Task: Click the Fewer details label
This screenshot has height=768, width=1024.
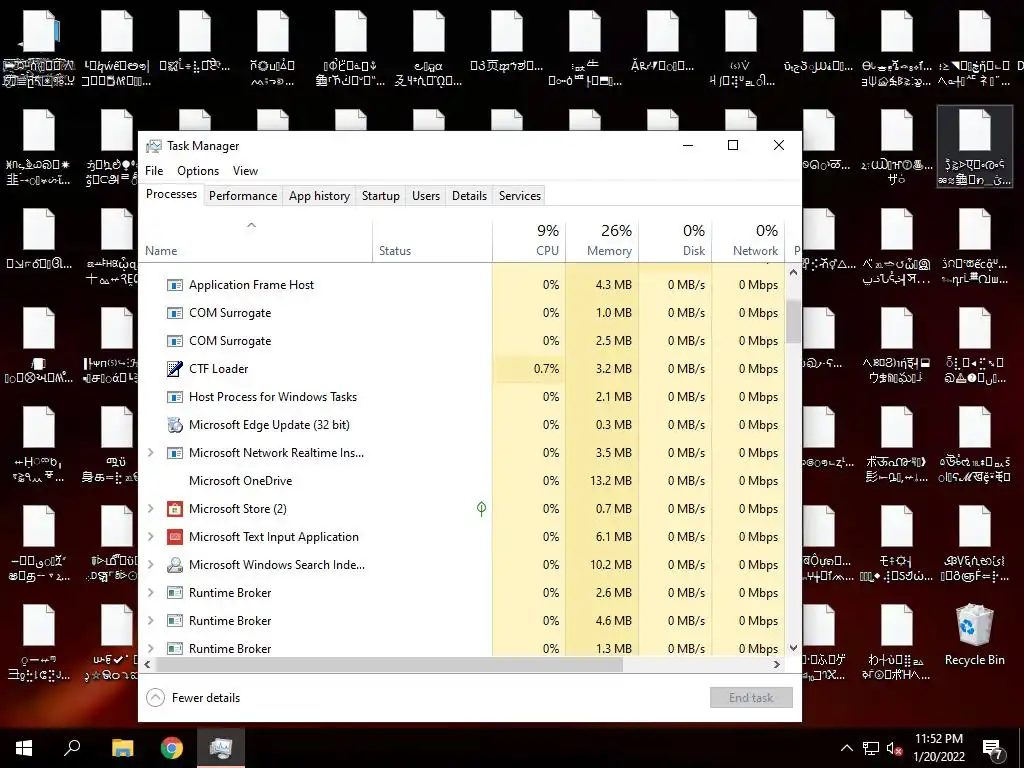Action: click(x=206, y=697)
